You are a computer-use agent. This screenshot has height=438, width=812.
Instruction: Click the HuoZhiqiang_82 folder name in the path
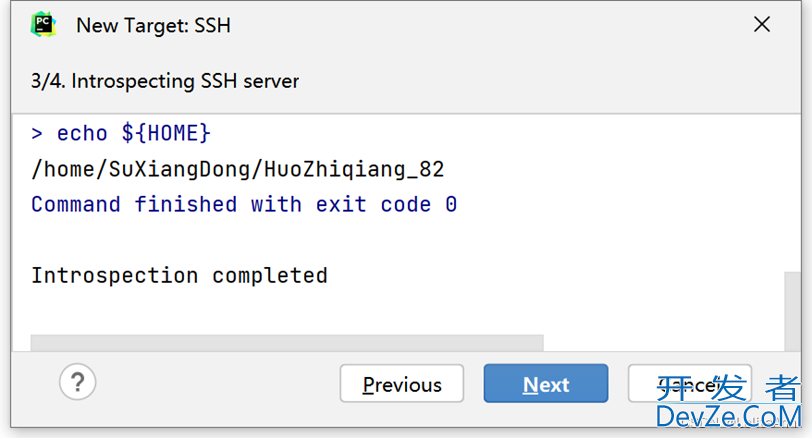coord(354,169)
